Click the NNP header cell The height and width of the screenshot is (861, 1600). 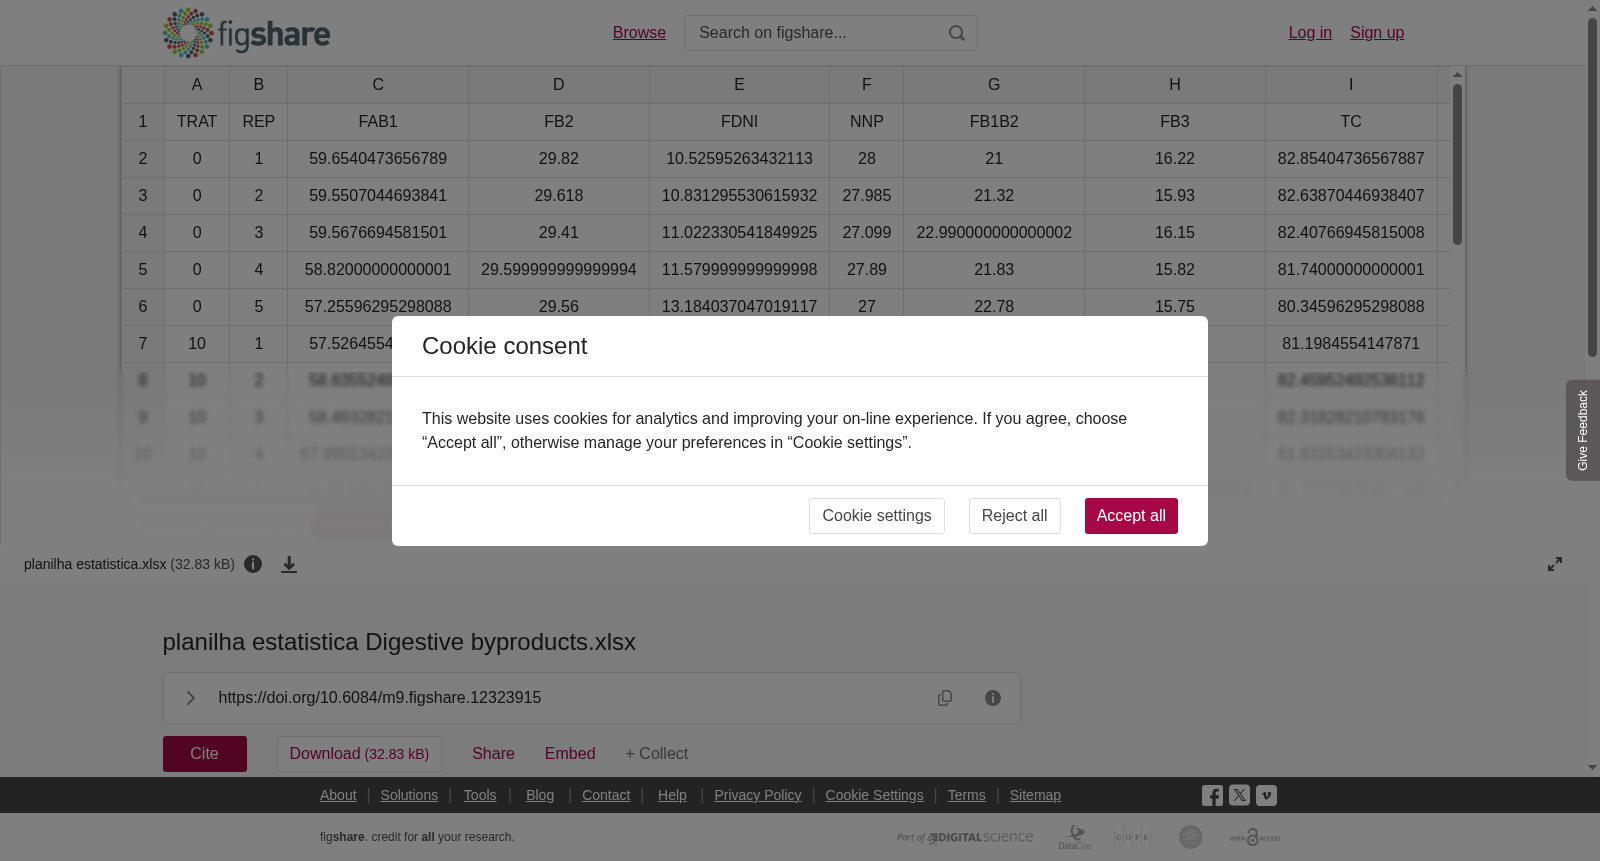(x=867, y=122)
